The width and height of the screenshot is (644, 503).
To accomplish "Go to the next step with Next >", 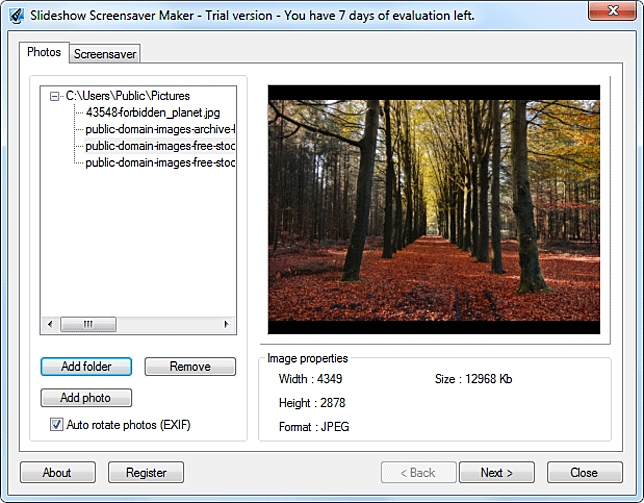I will pyautogui.click(x=497, y=472).
